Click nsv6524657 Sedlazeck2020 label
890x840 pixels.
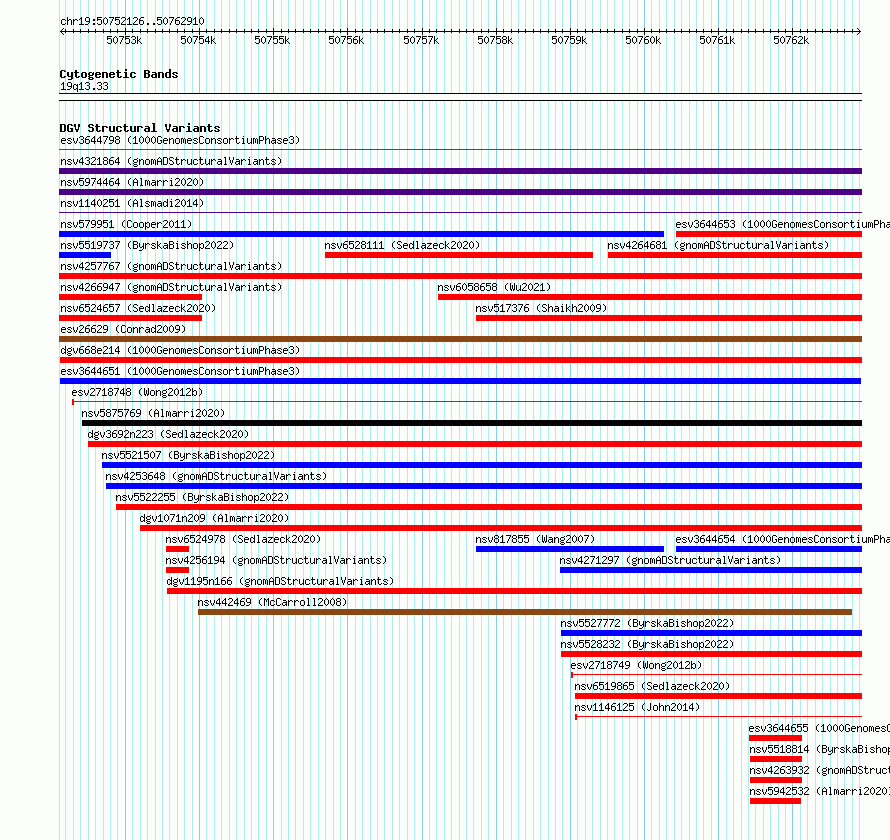[138, 308]
